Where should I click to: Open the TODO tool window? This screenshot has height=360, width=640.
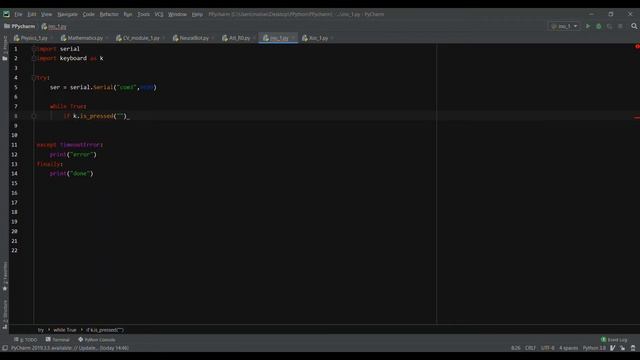25,340
